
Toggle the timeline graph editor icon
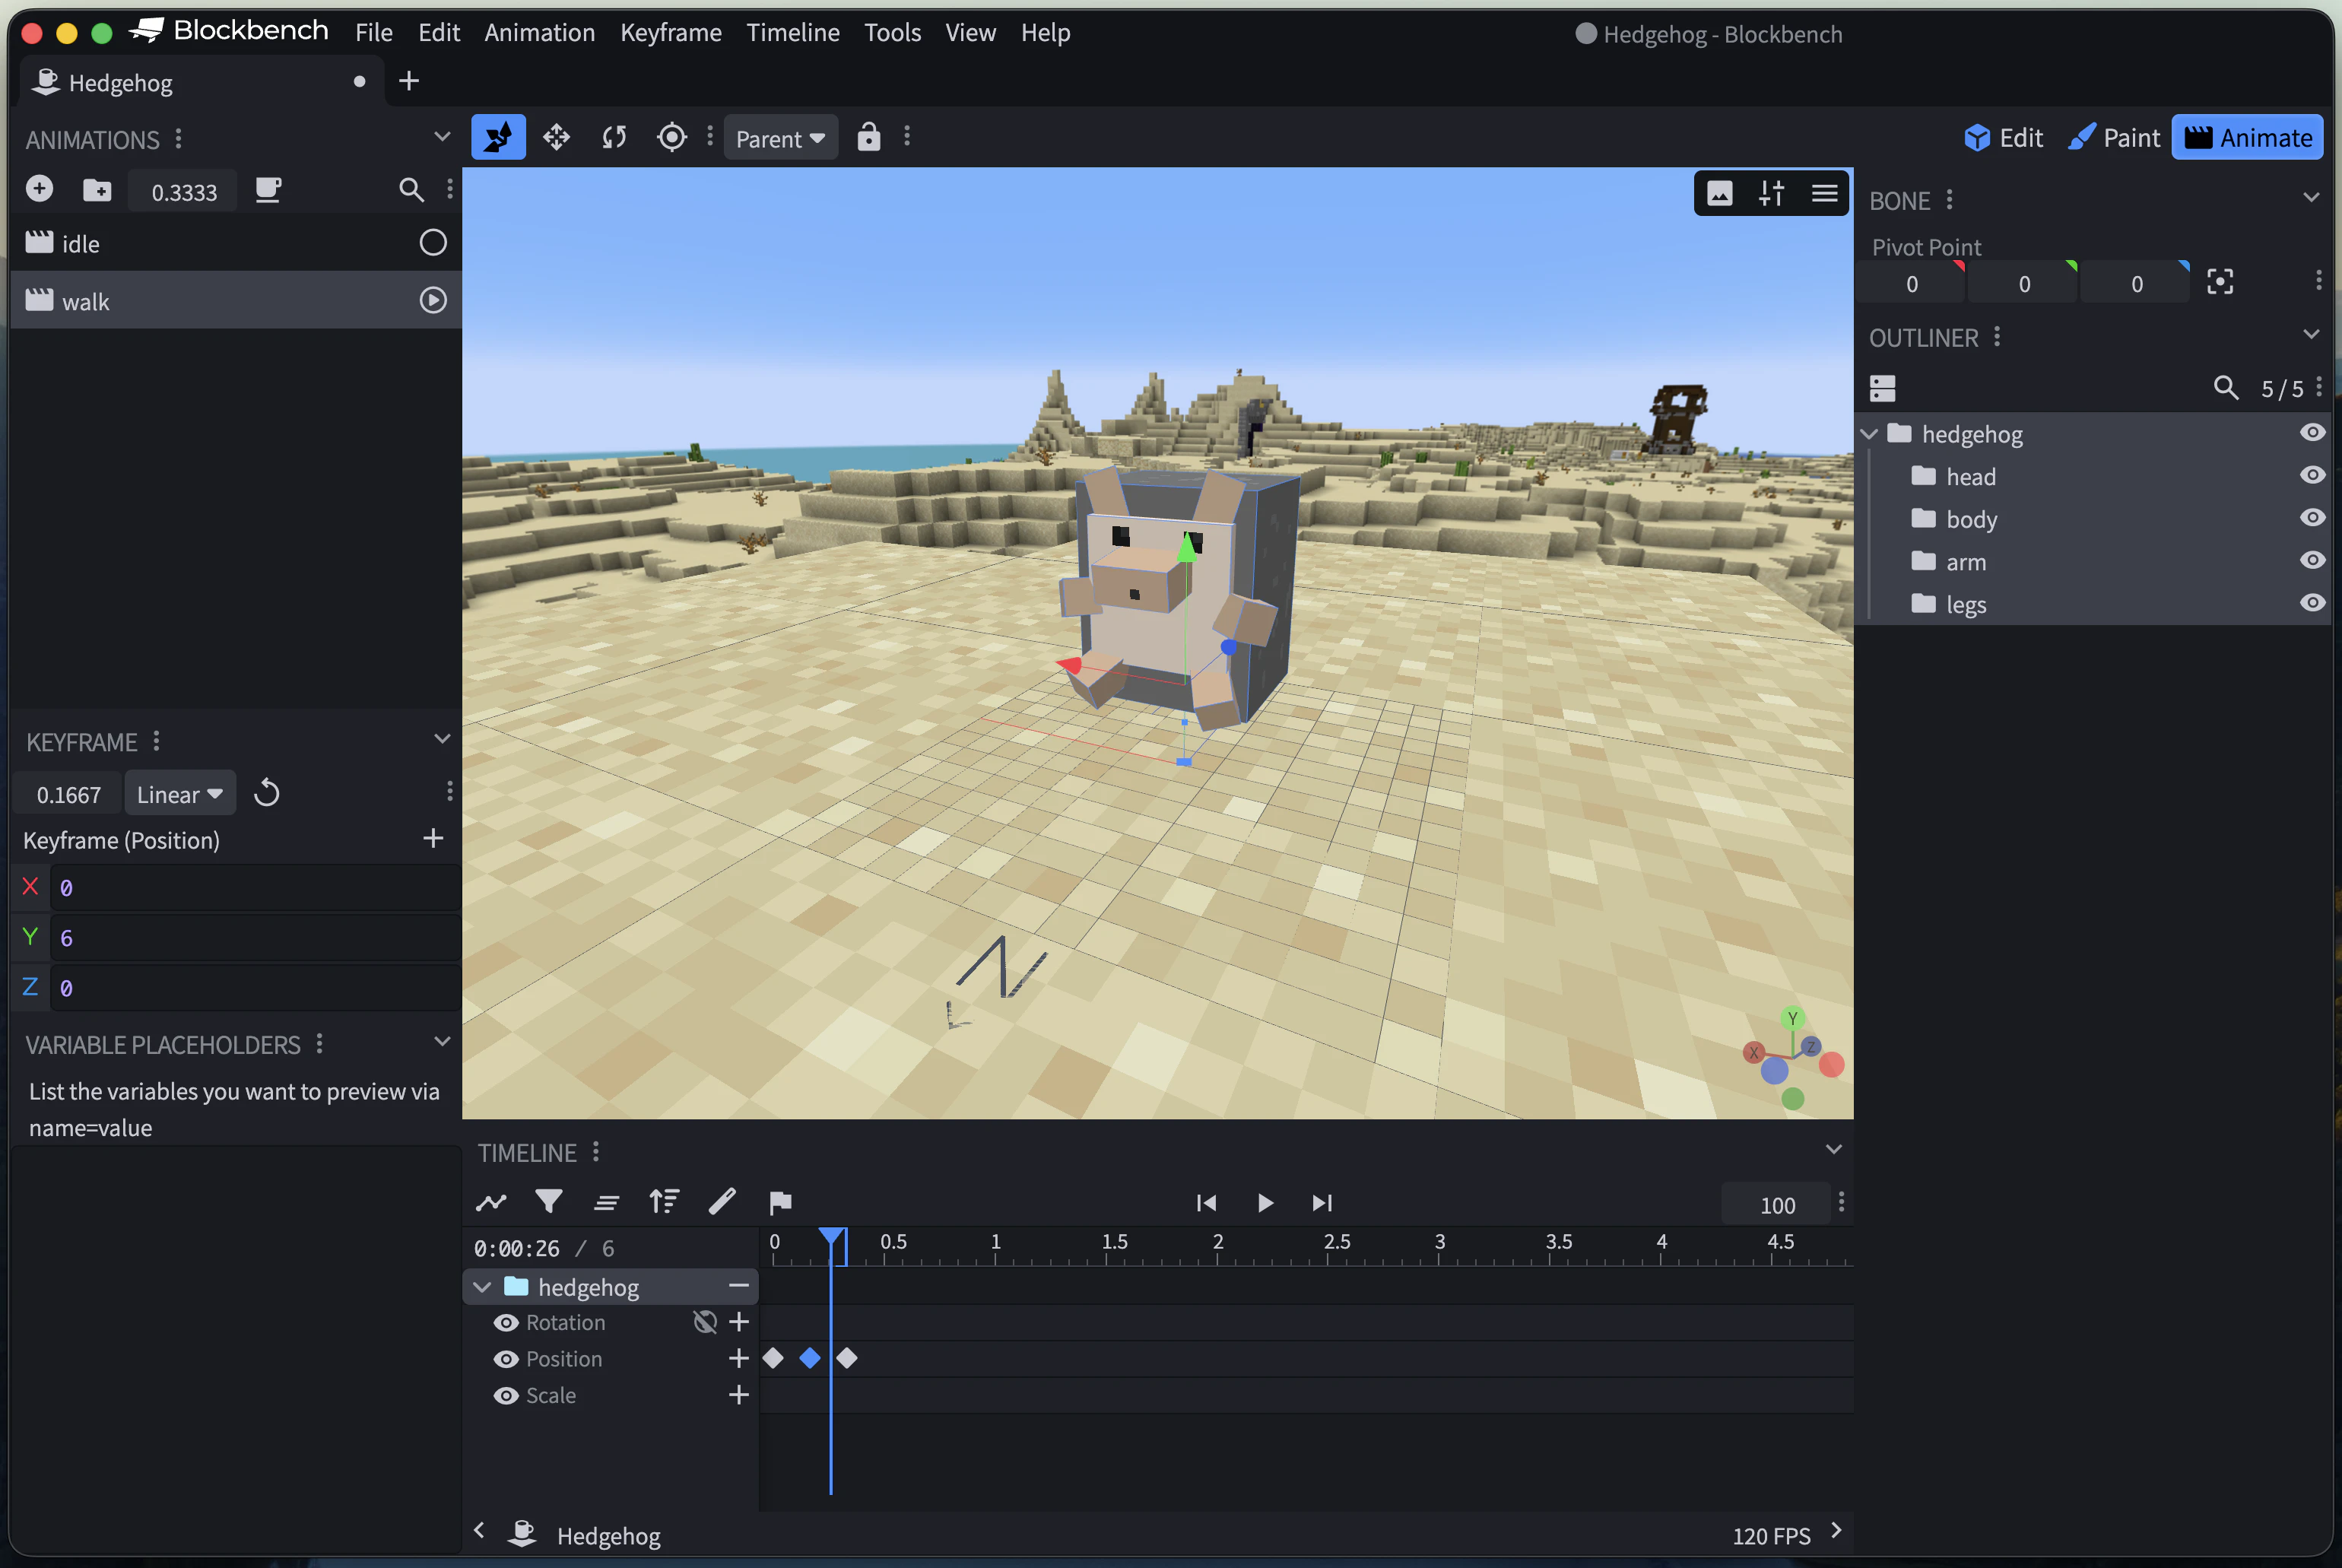[x=491, y=1202]
